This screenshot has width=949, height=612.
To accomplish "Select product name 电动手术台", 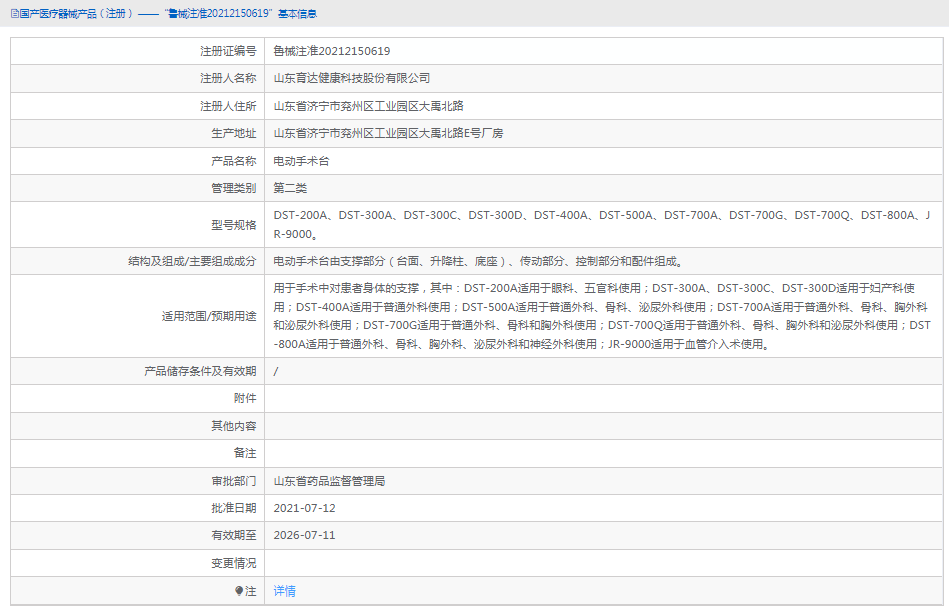I will point(301,161).
